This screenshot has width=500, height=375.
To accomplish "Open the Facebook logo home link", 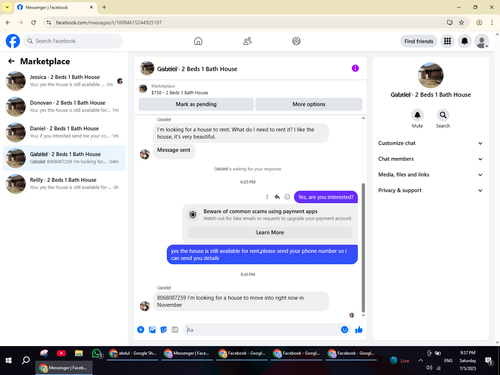I will (13, 41).
